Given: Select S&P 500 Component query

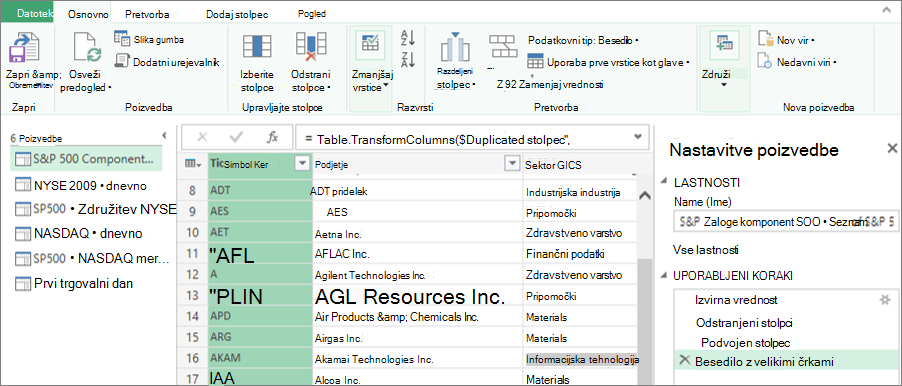Looking at the screenshot, I should (86, 159).
